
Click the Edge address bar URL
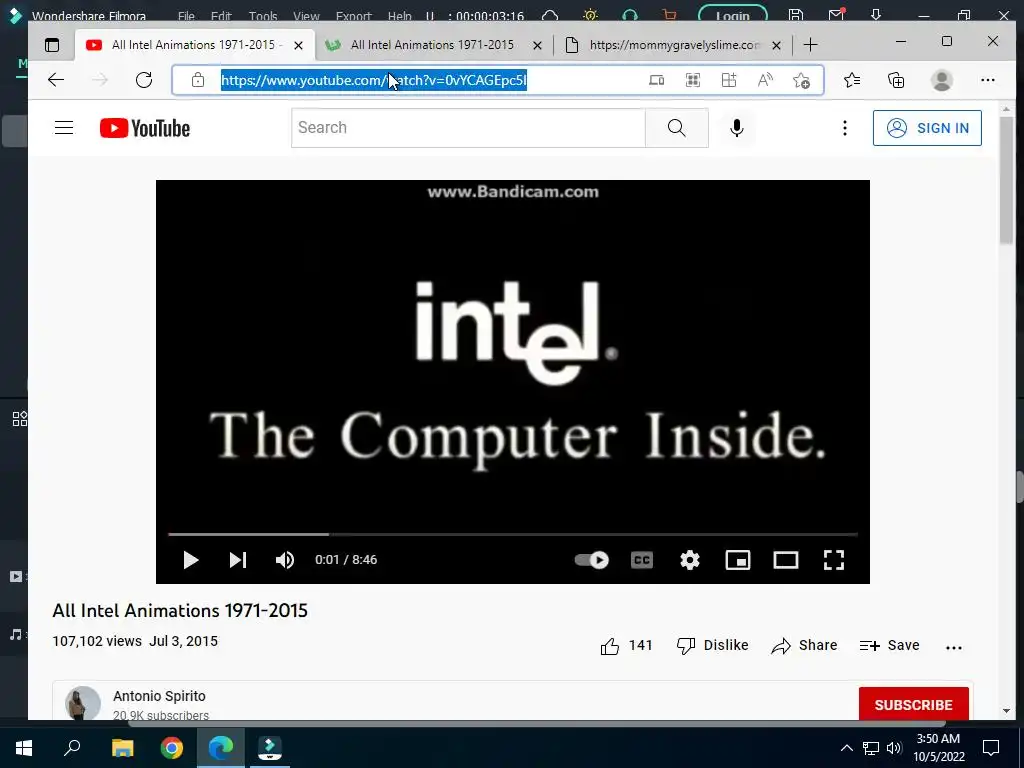point(374,80)
